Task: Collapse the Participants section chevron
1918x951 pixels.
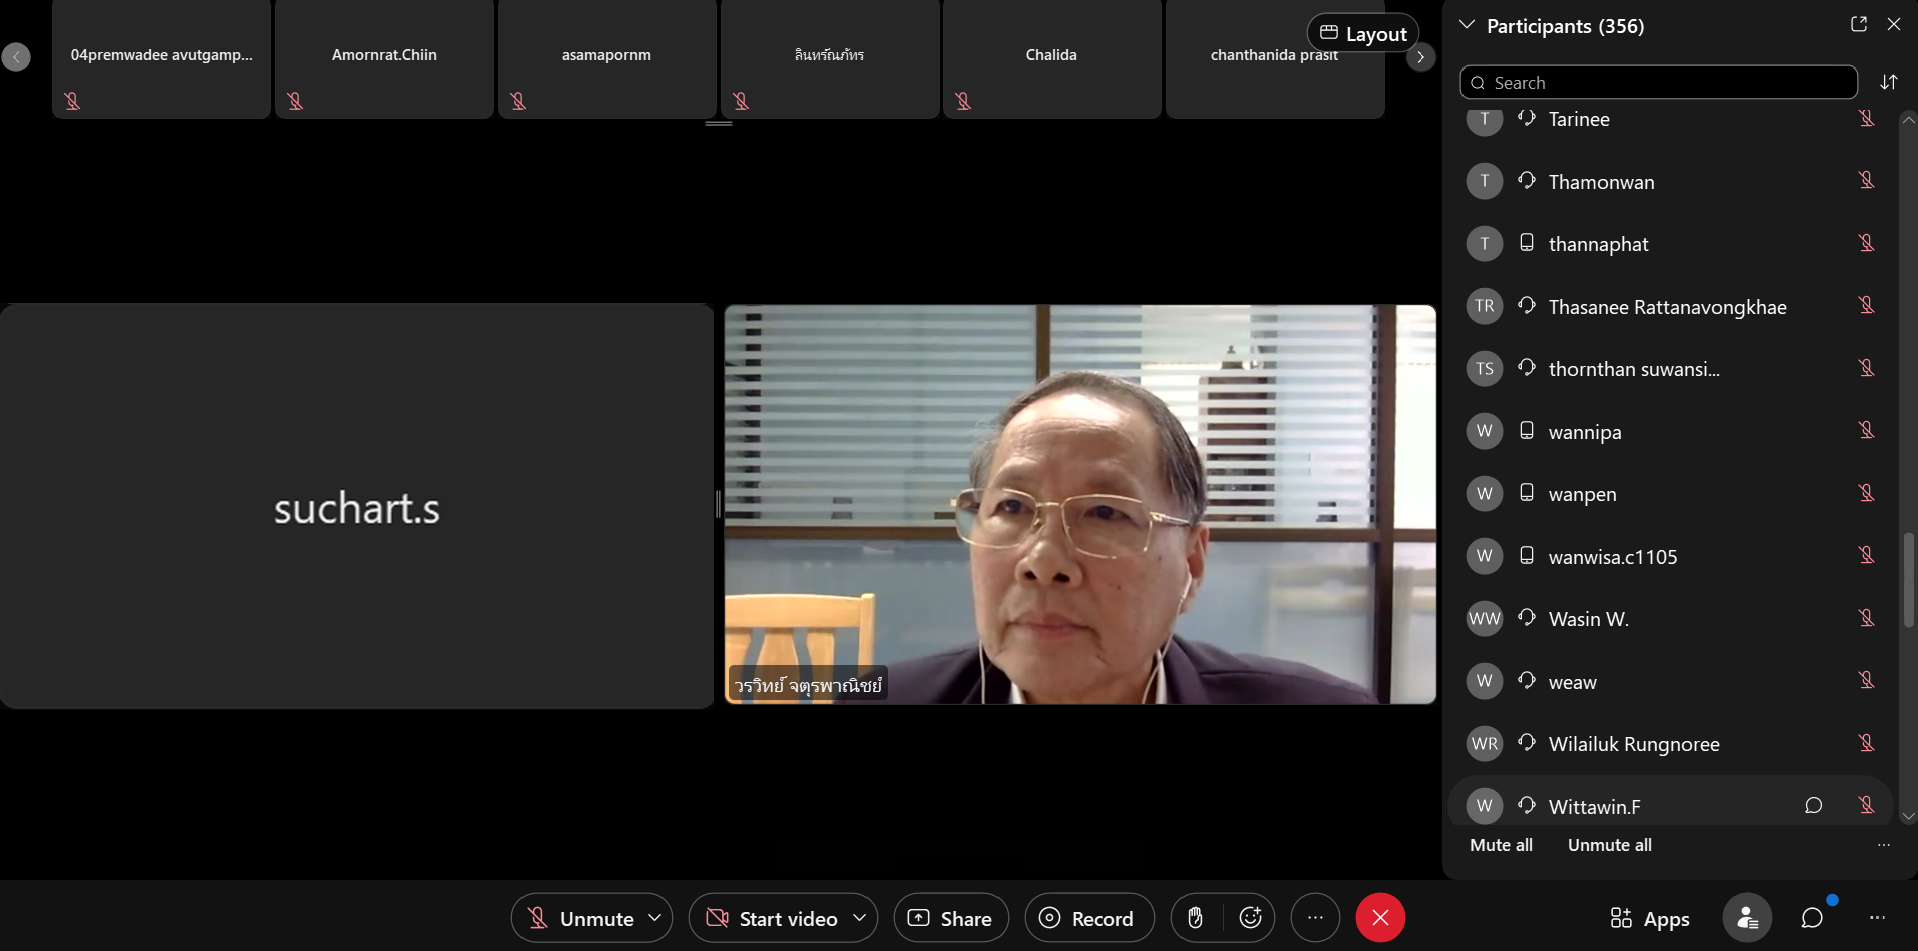Action: [1467, 25]
